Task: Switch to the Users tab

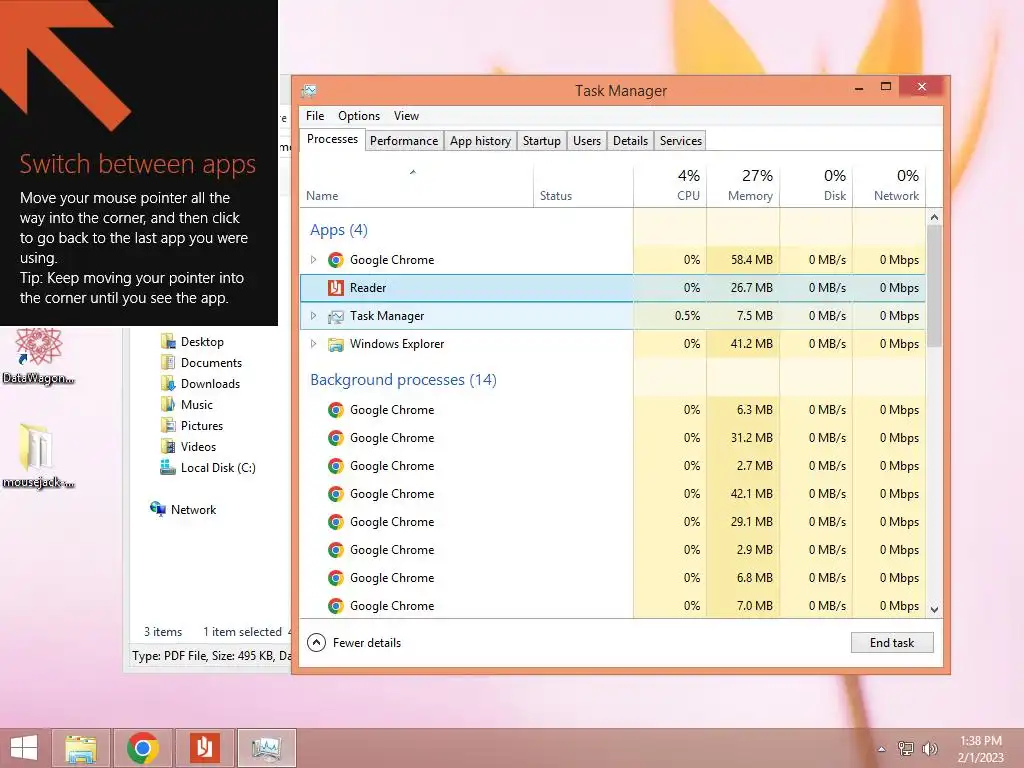Action: click(586, 141)
